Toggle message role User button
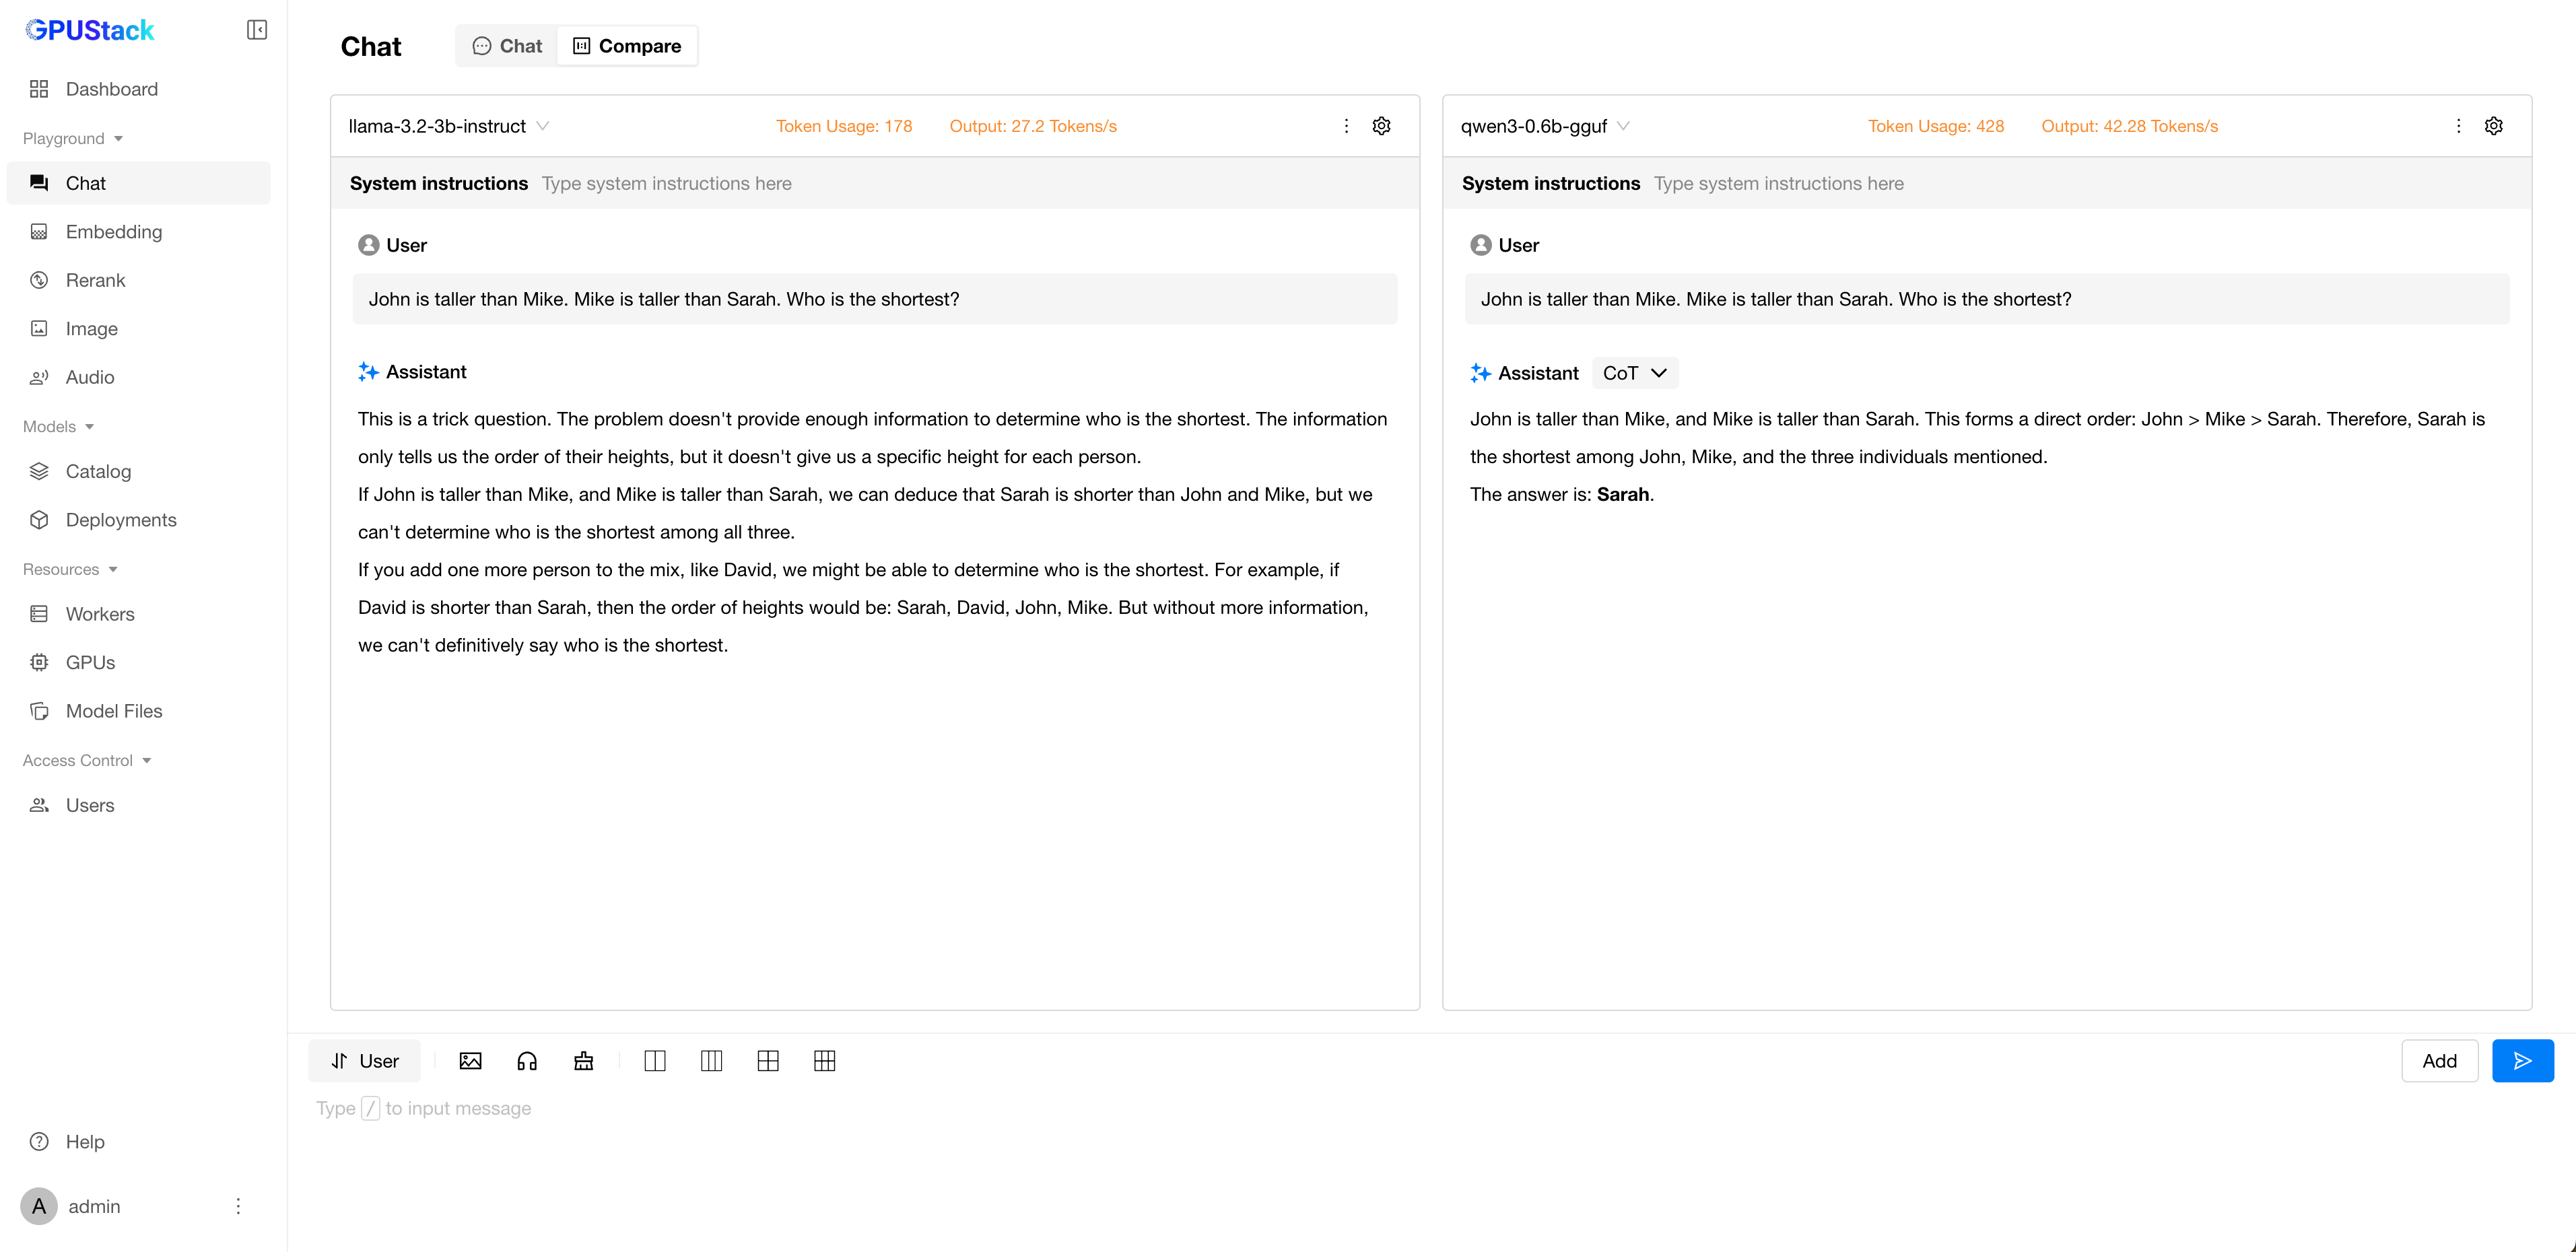Image resolution: width=2576 pixels, height=1252 pixels. click(365, 1061)
